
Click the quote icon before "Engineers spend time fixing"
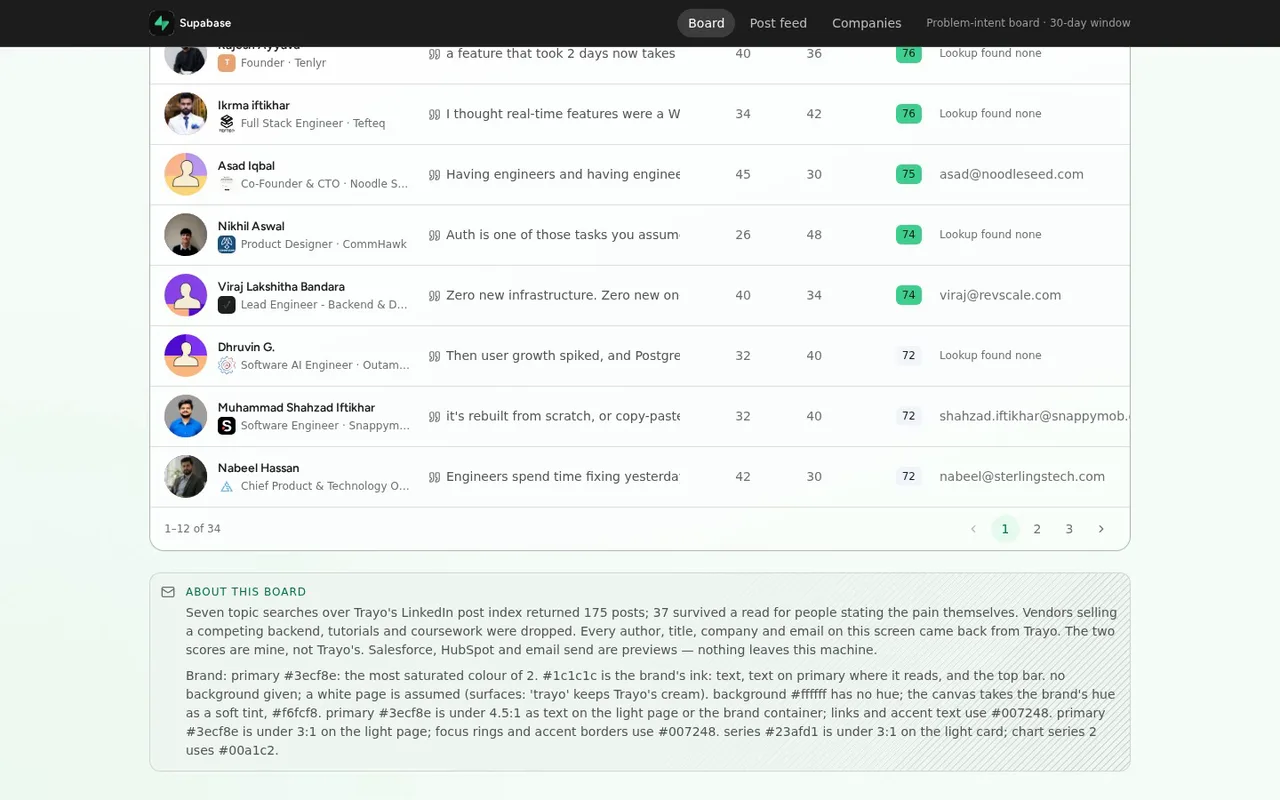pos(434,477)
